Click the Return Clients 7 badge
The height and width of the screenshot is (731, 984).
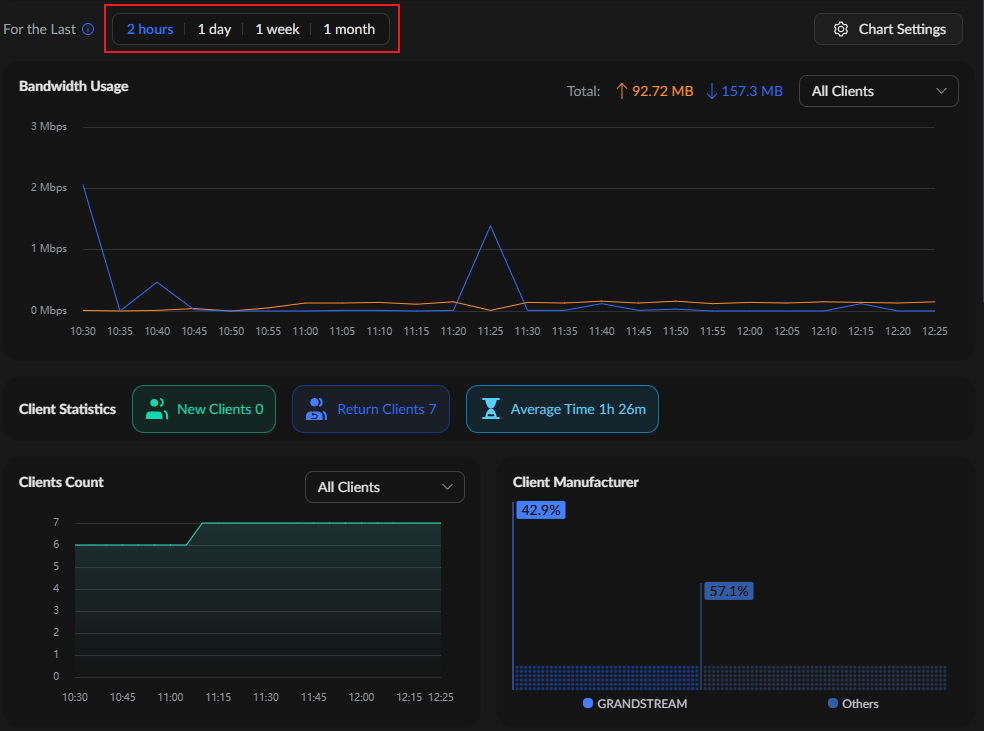[x=371, y=409]
